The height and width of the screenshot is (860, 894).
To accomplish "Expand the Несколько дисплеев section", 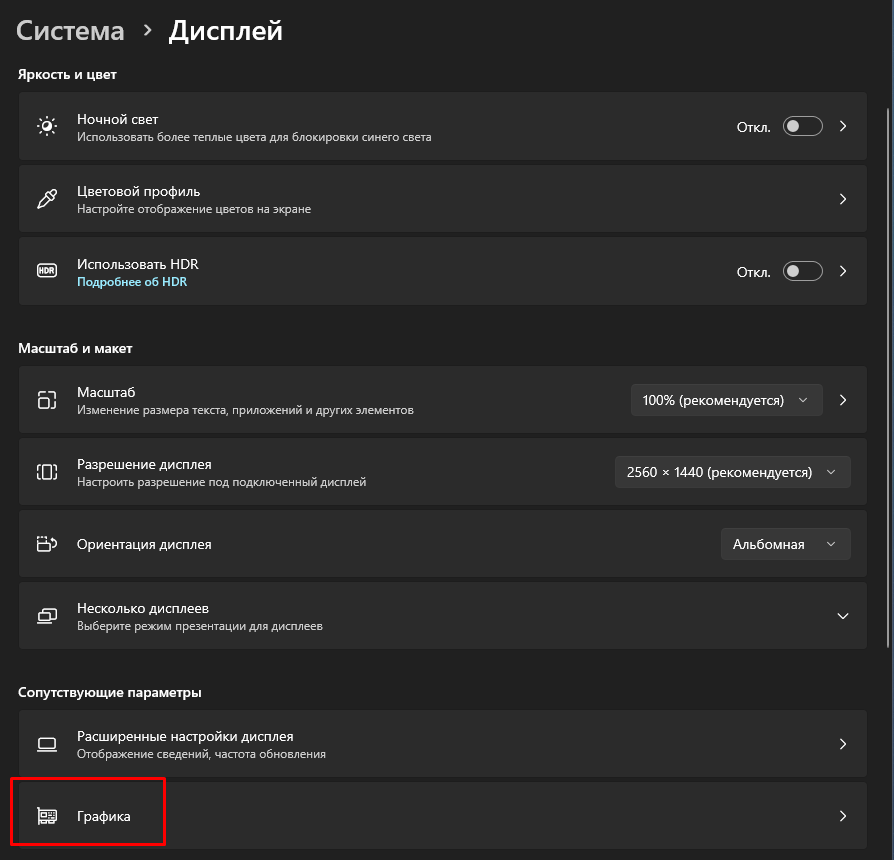I will 842,616.
